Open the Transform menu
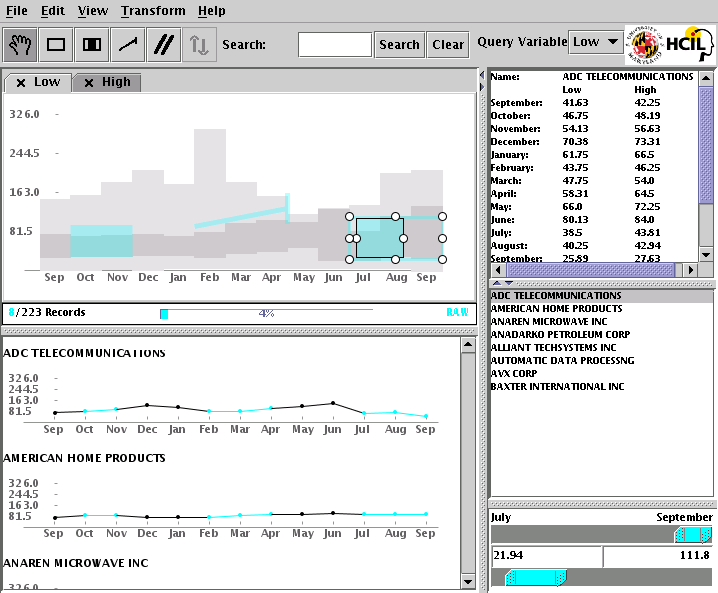The height and width of the screenshot is (593, 718). coord(153,11)
